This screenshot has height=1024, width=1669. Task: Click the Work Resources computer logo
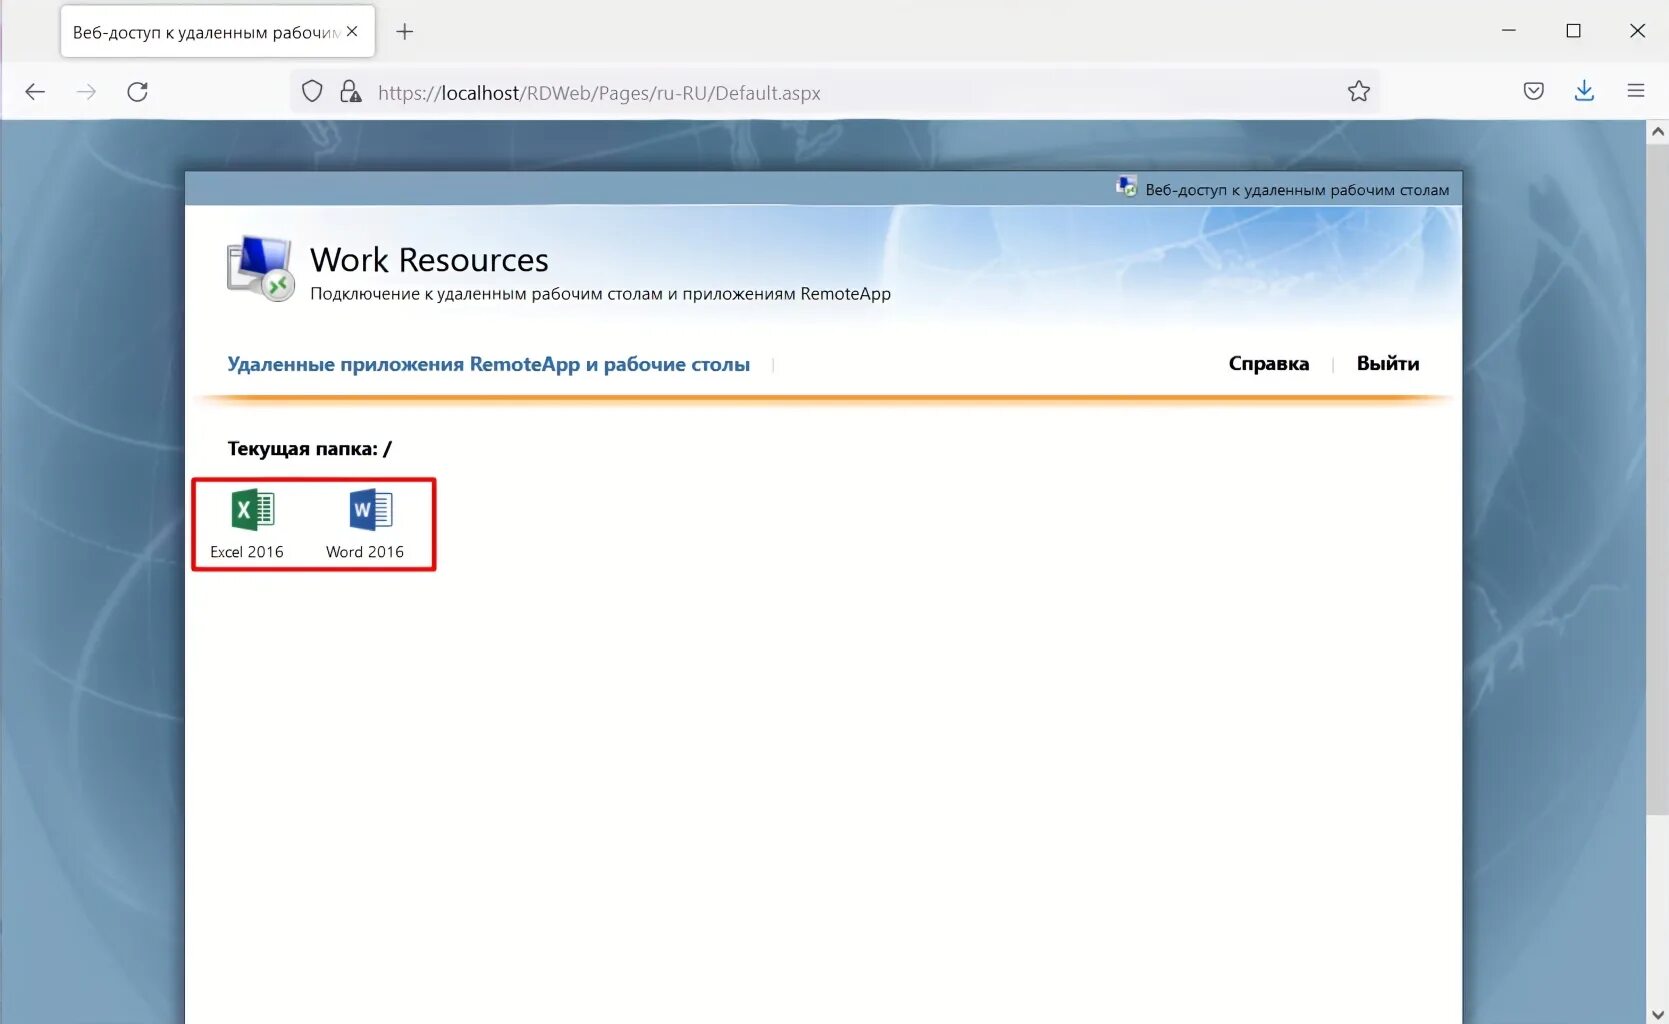260,268
